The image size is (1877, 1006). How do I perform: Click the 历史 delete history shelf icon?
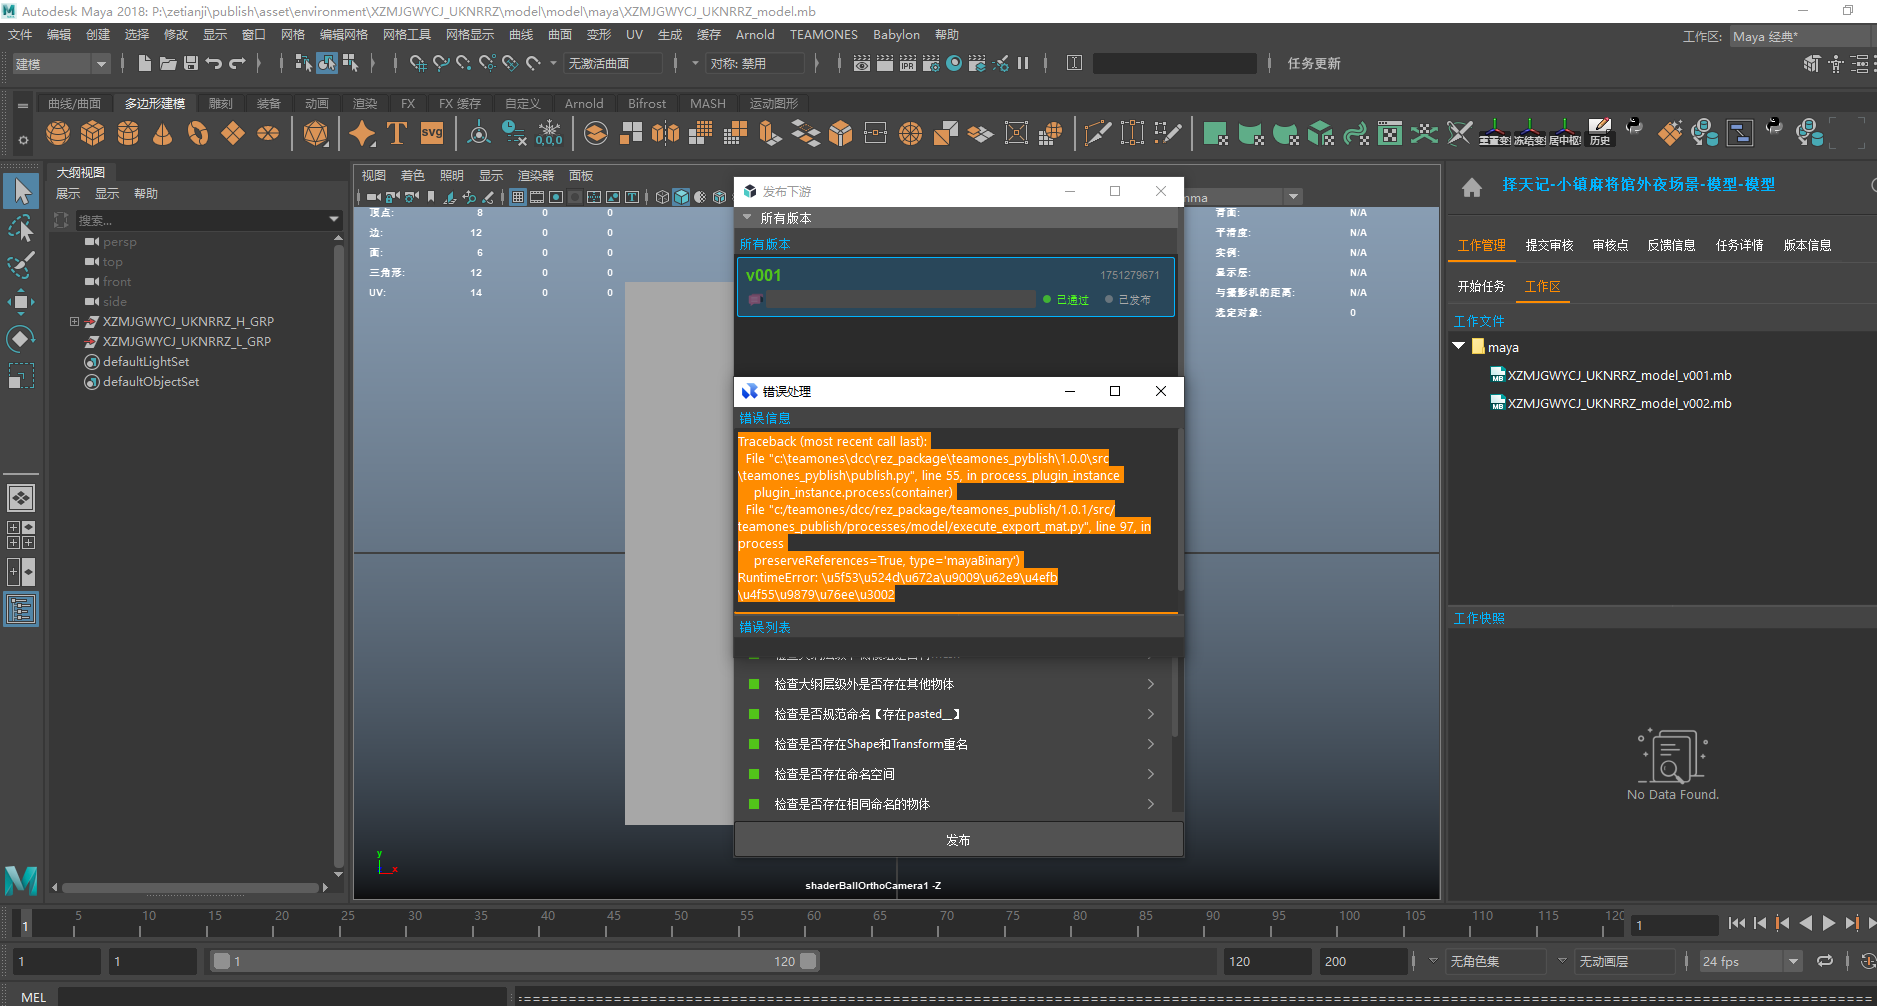click(x=1600, y=133)
